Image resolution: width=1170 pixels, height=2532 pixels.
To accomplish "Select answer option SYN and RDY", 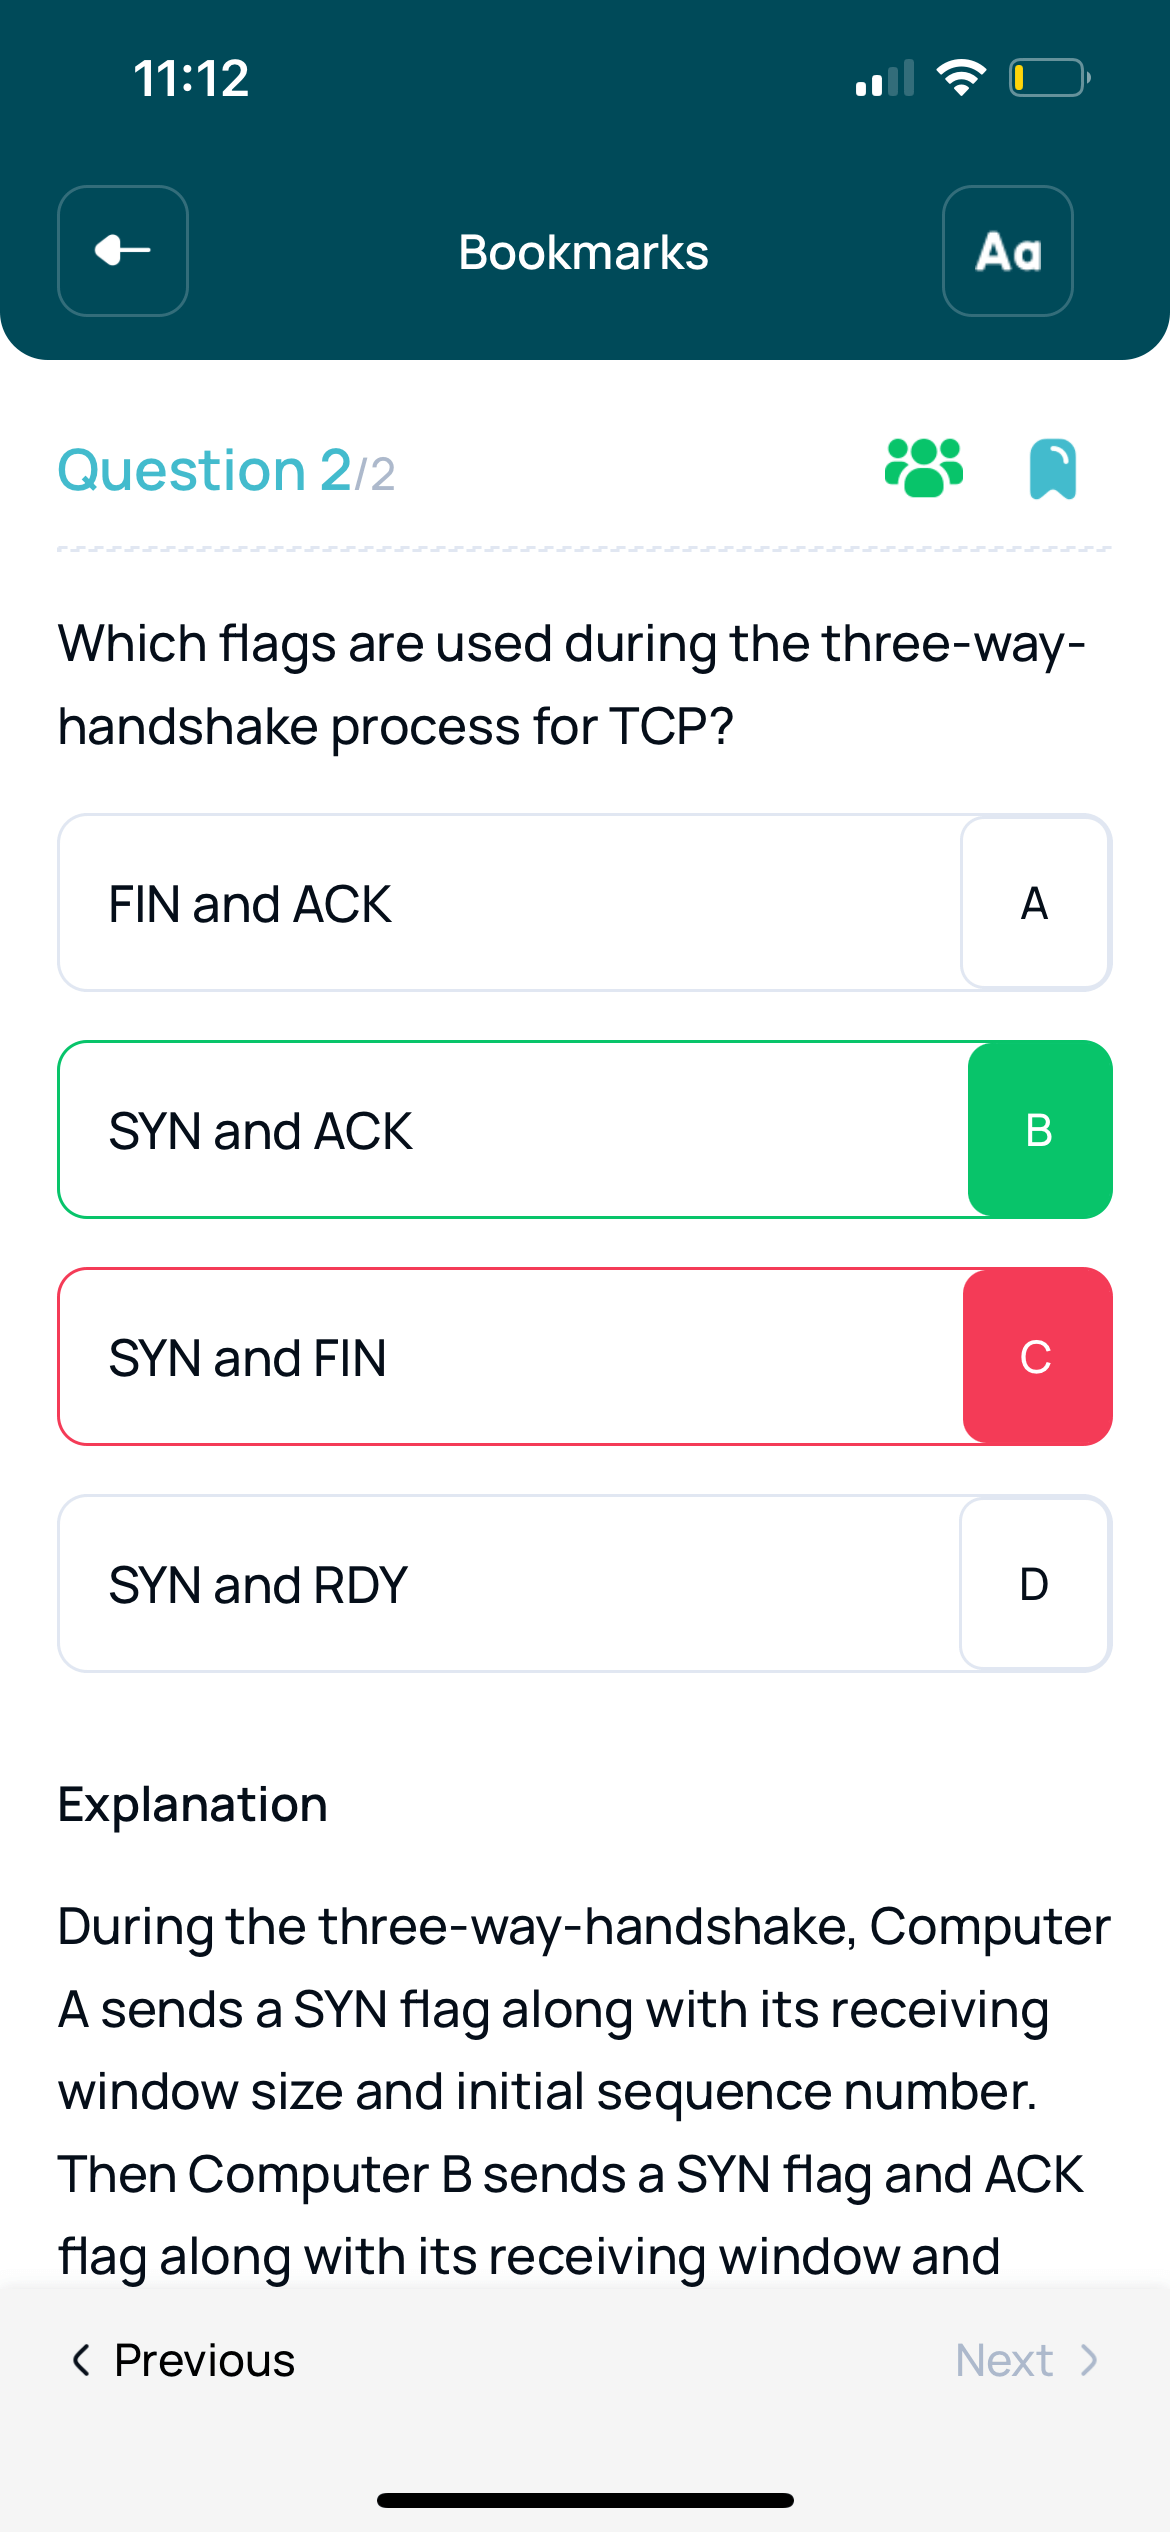I will coord(585,1584).
